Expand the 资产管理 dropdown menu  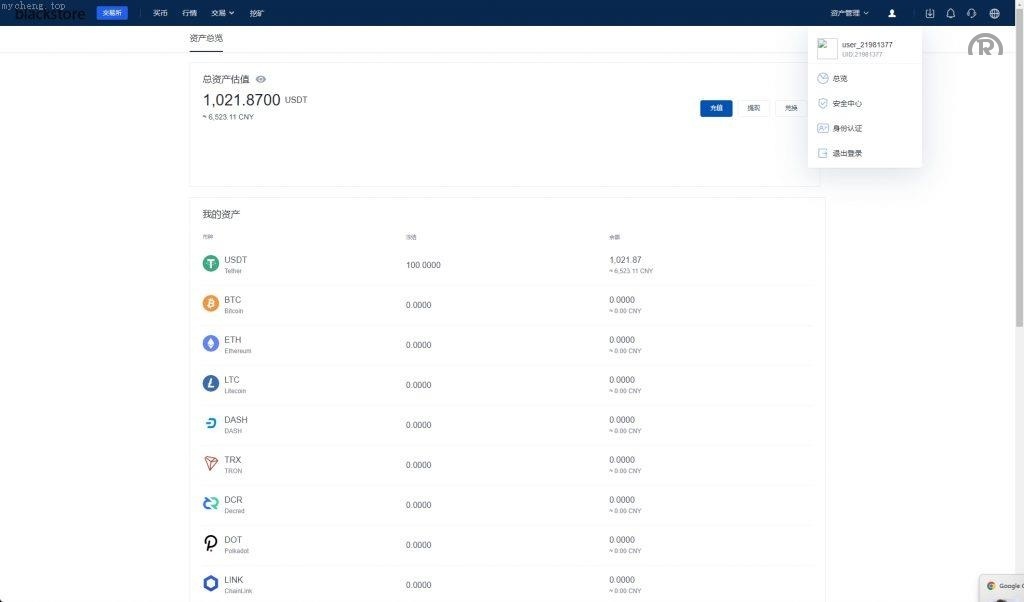pyautogui.click(x=849, y=13)
